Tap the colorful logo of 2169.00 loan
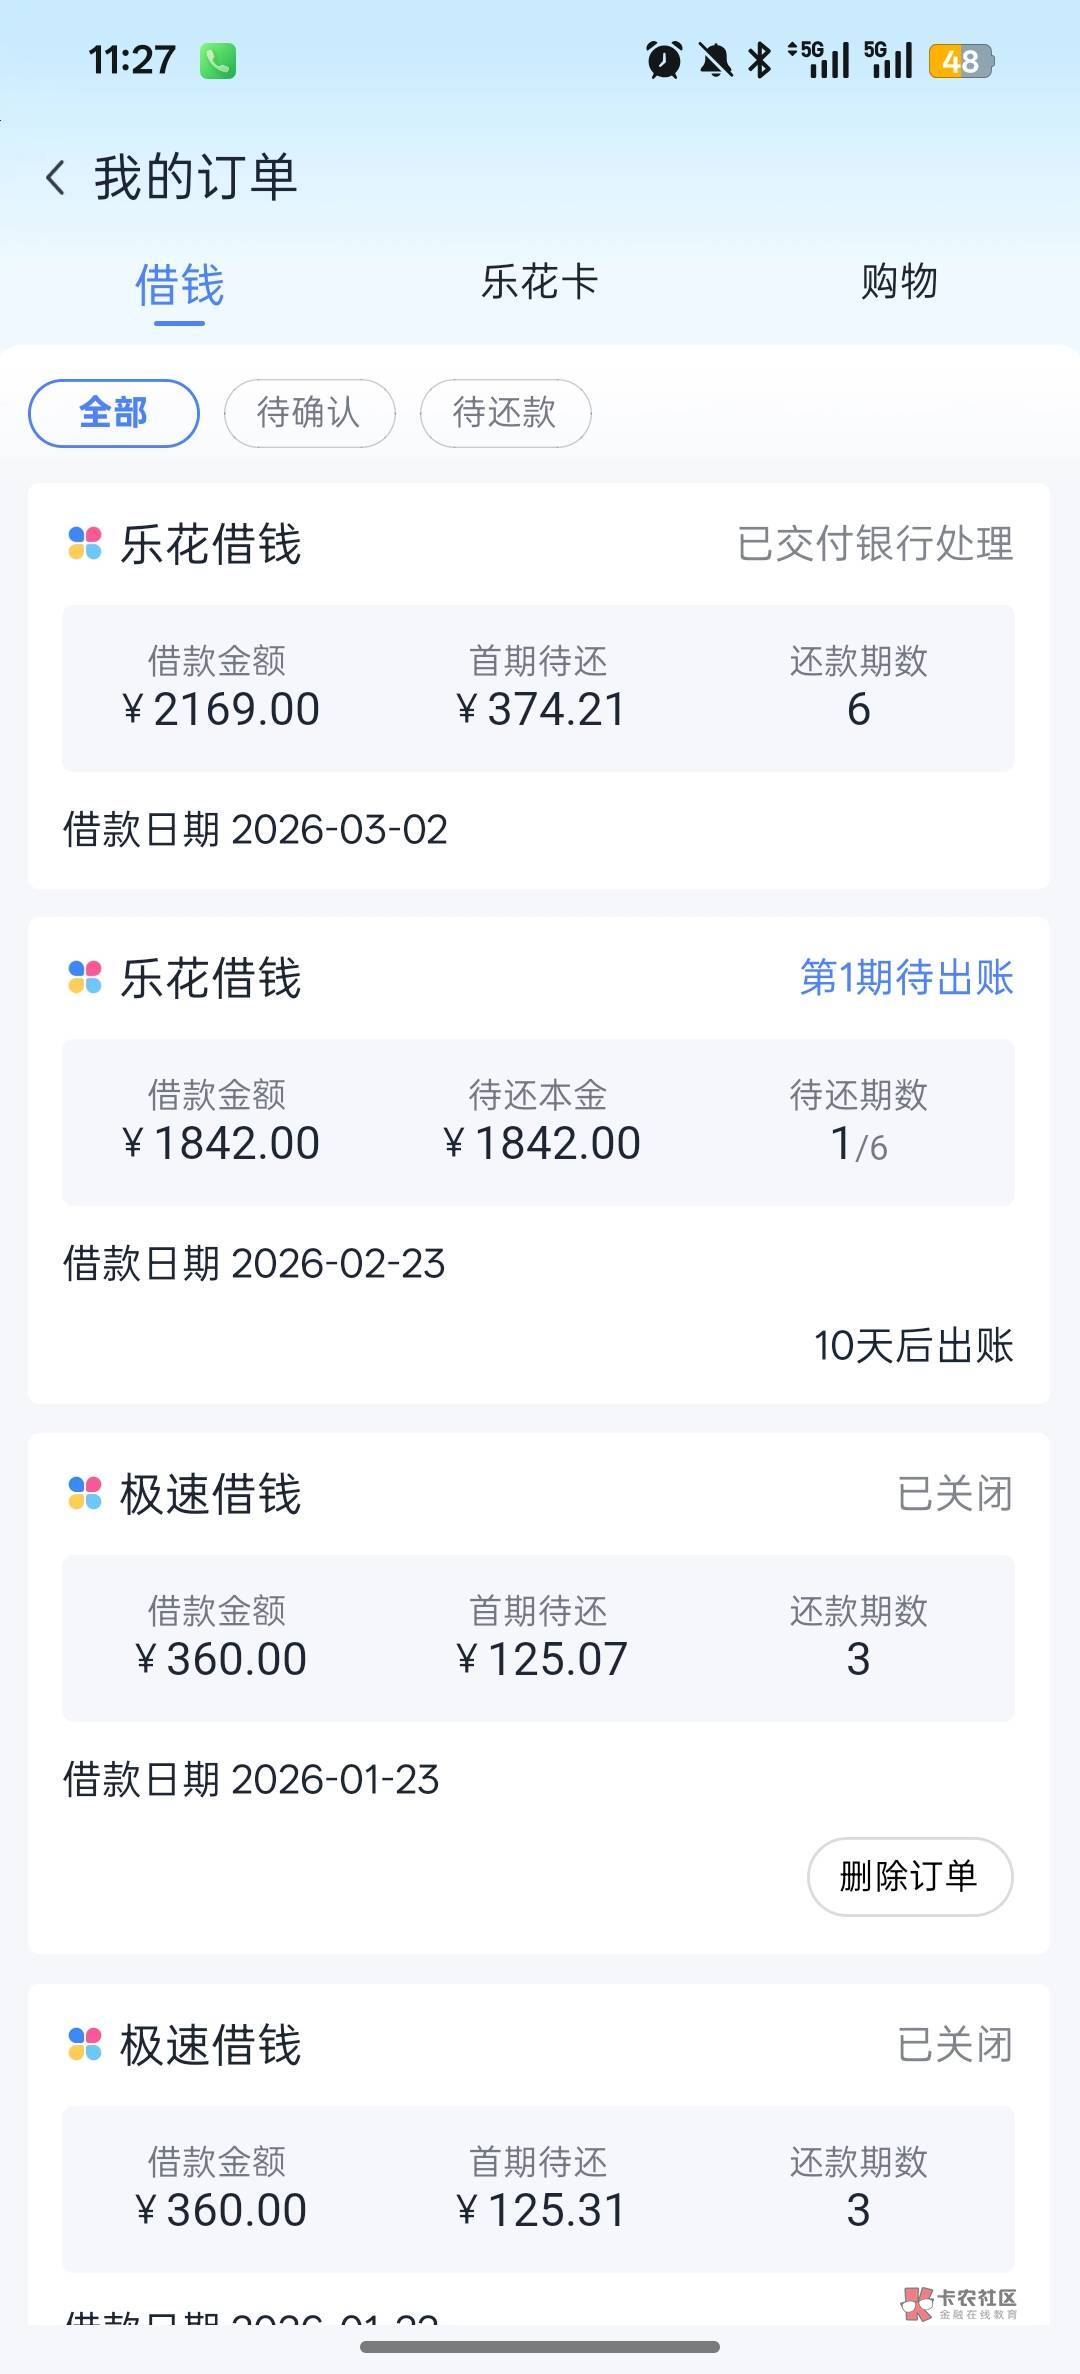The image size is (1080, 2374). pyautogui.click(x=85, y=544)
